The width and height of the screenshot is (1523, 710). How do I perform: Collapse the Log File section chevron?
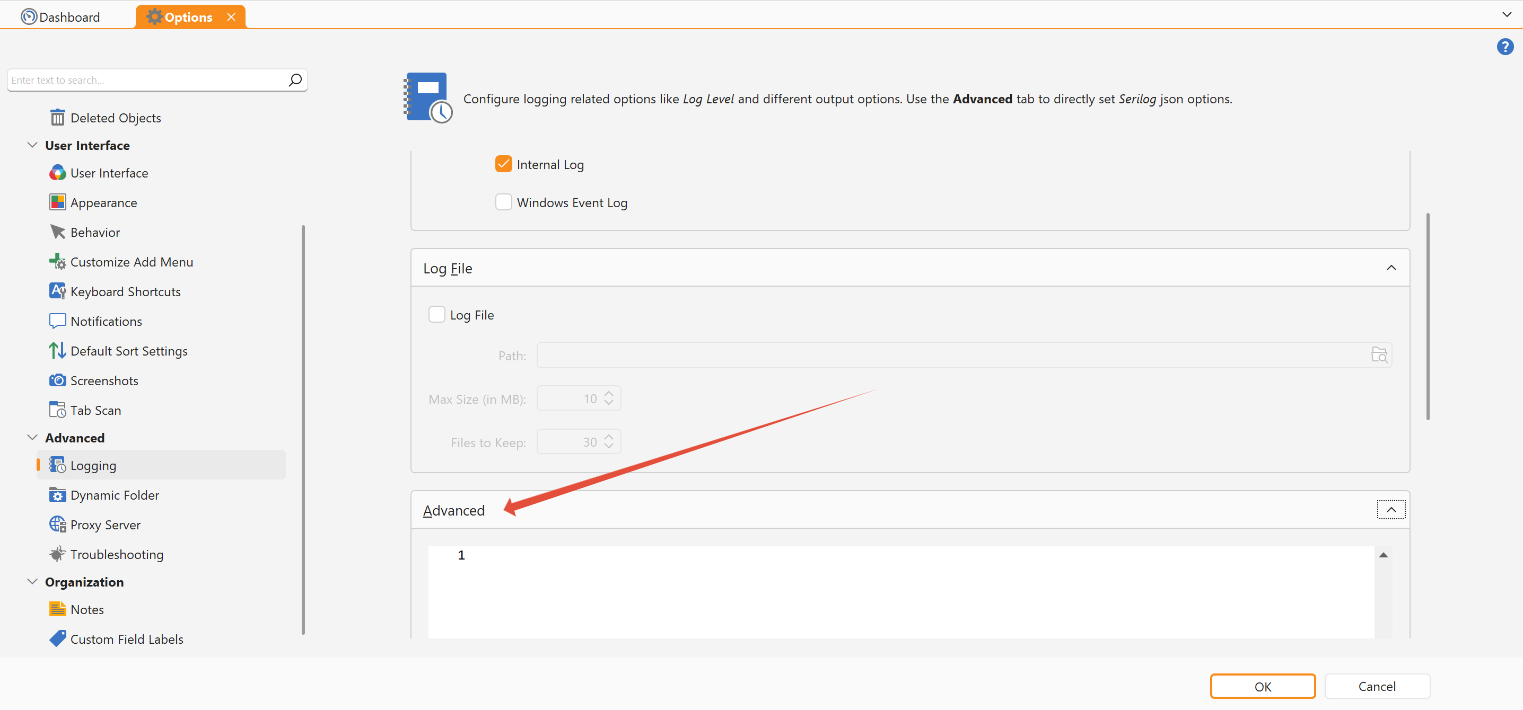coord(1391,268)
